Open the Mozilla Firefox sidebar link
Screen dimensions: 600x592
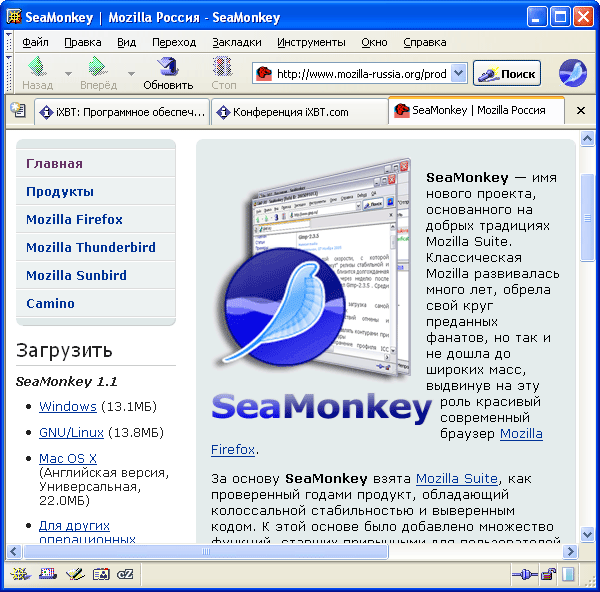click(74, 220)
